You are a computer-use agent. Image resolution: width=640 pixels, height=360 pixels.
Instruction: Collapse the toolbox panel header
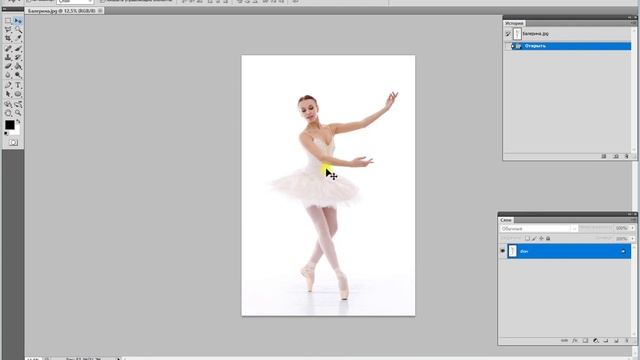click(x=13, y=9)
